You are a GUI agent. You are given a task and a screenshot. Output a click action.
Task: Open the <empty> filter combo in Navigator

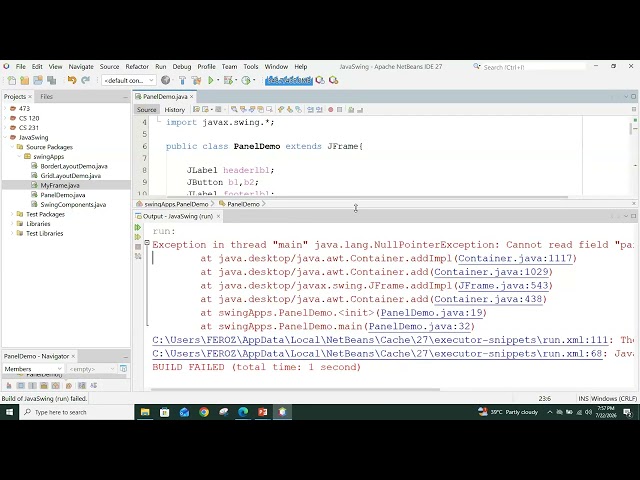pos(92,369)
